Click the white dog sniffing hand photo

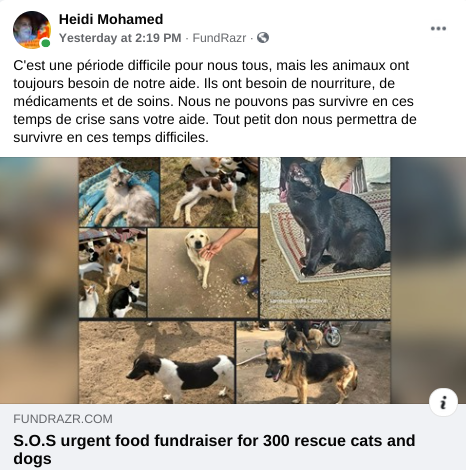(203, 273)
